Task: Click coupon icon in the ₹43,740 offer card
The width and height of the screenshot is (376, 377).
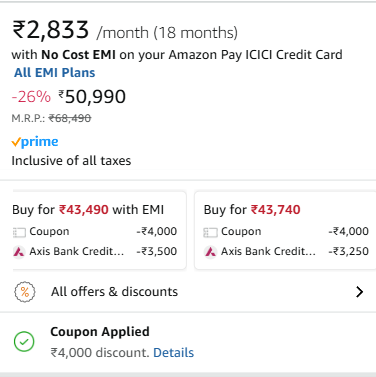Action: coord(210,232)
